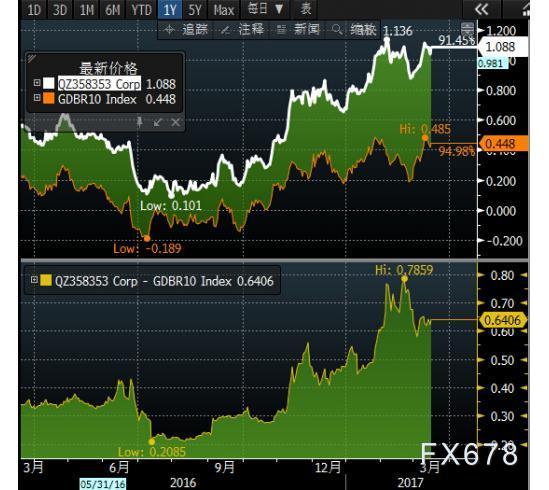Open the 表 table view
Image resolution: width=549 pixels, height=490 pixels.
[x=305, y=9]
